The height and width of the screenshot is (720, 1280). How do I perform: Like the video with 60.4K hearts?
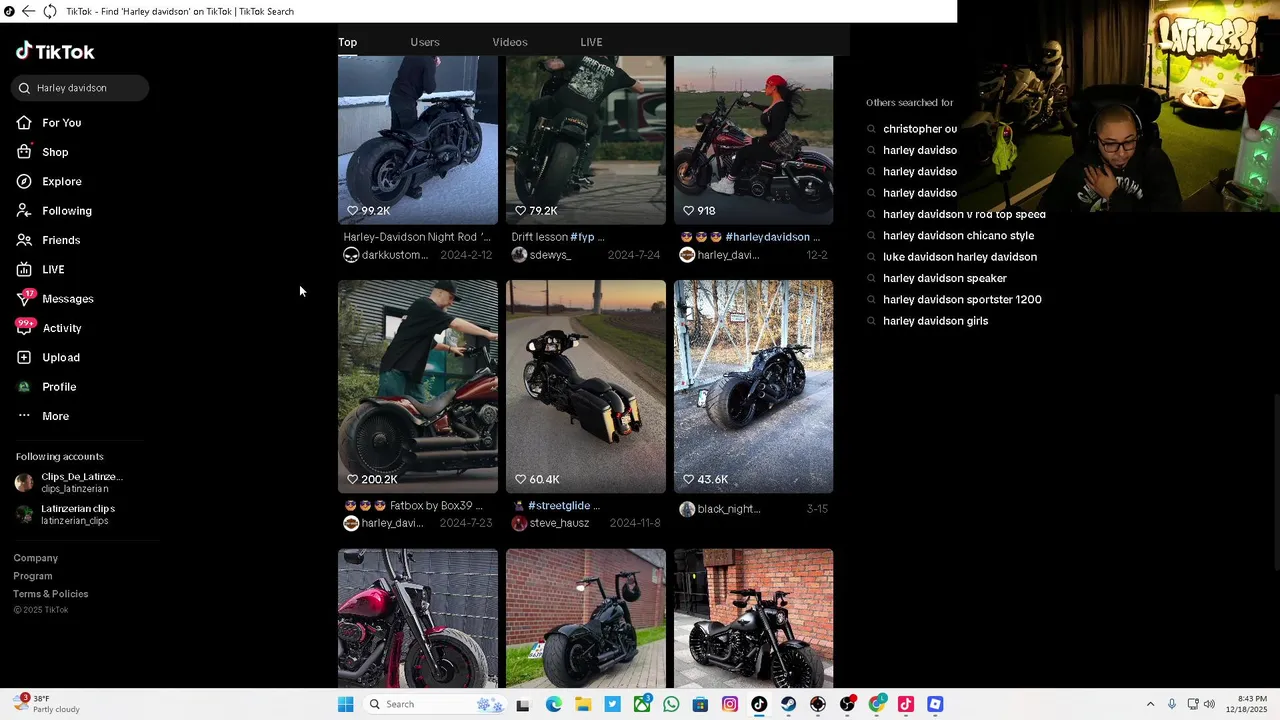pyautogui.click(x=520, y=480)
